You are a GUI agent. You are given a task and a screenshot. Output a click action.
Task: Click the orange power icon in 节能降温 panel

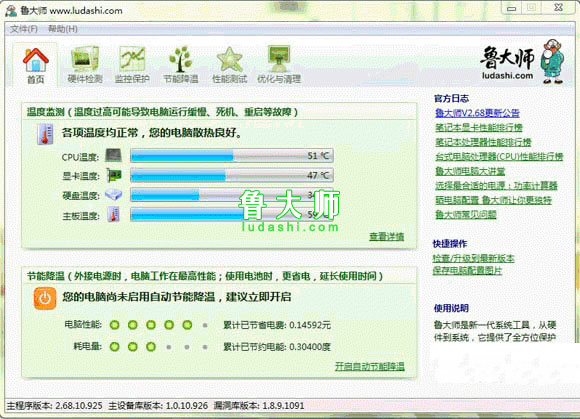(45, 298)
